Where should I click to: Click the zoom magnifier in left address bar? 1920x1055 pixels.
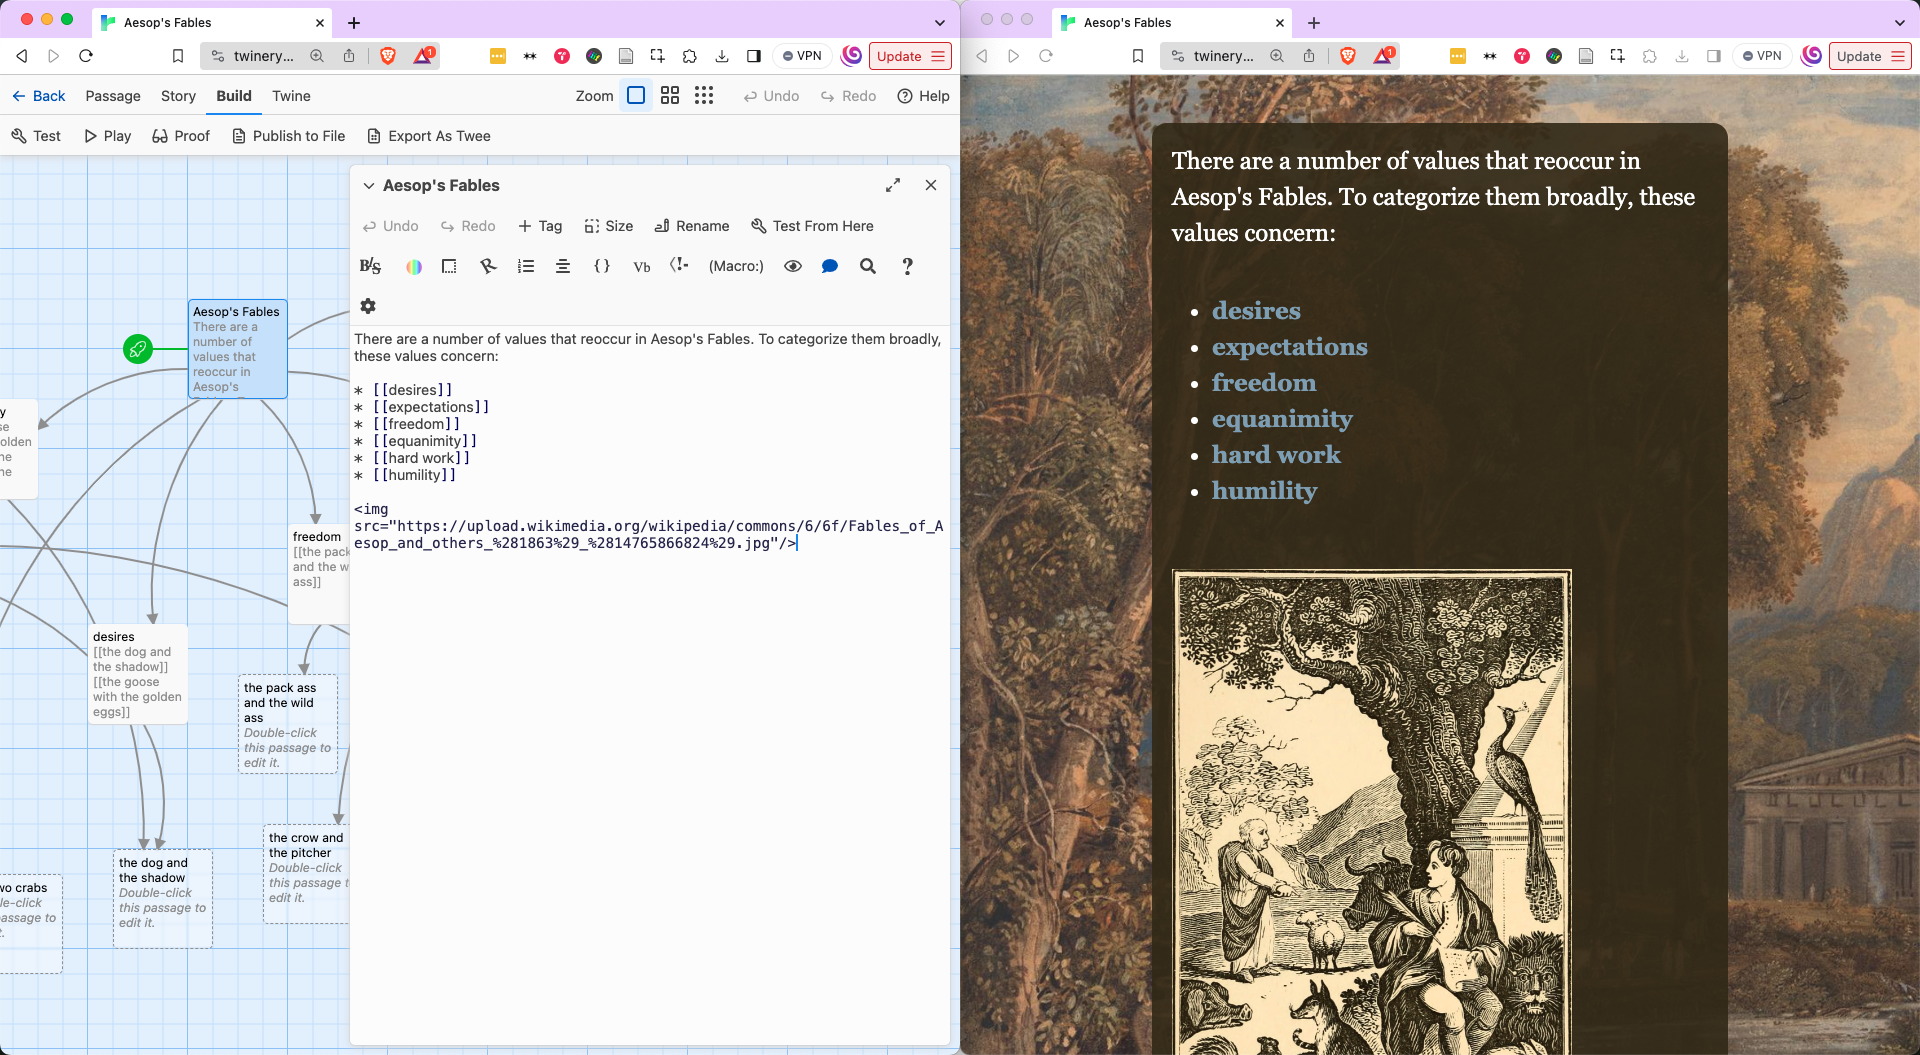(317, 56)
